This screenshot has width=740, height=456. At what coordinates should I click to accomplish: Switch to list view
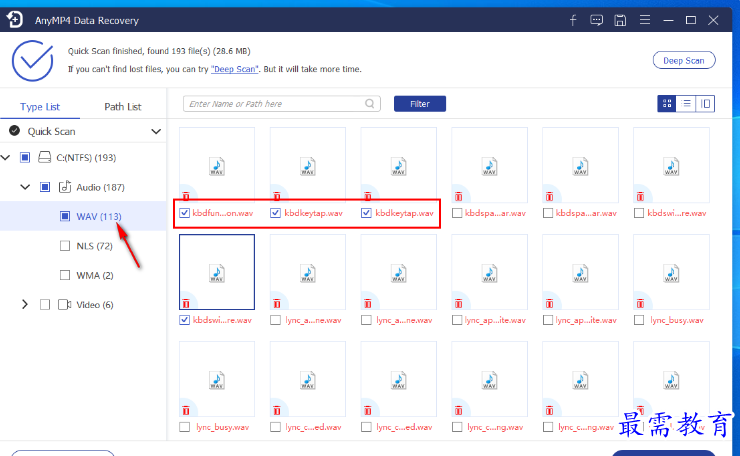coord(686,103)
